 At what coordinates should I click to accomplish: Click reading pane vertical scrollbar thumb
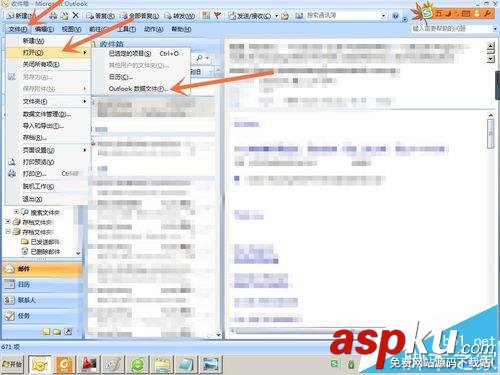pyautogui.click(x=490, y=133)
